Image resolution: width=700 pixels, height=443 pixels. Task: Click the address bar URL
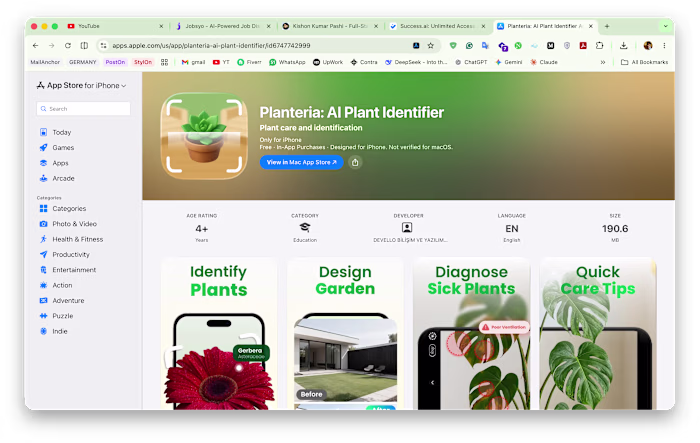click(211, 45)
